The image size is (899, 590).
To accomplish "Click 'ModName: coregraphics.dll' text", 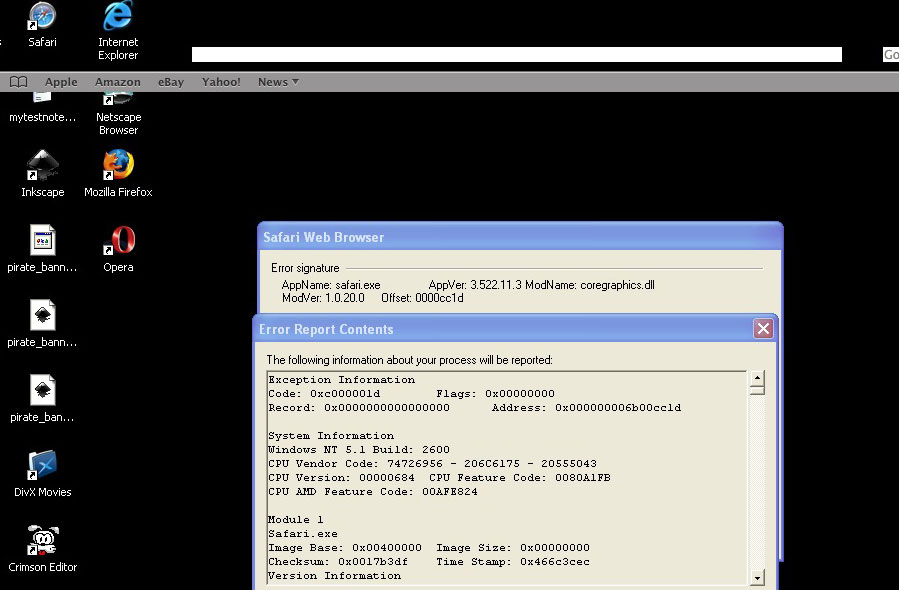I will pos(589,285).
